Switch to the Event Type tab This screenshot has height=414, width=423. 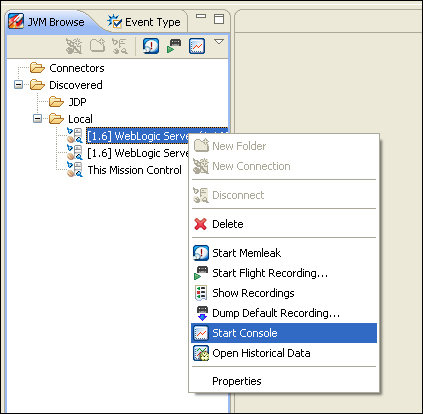point(144,22)
